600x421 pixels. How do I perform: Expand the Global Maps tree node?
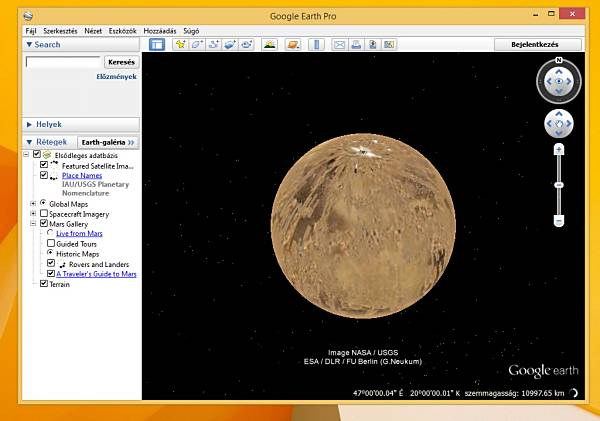[33, 203]
